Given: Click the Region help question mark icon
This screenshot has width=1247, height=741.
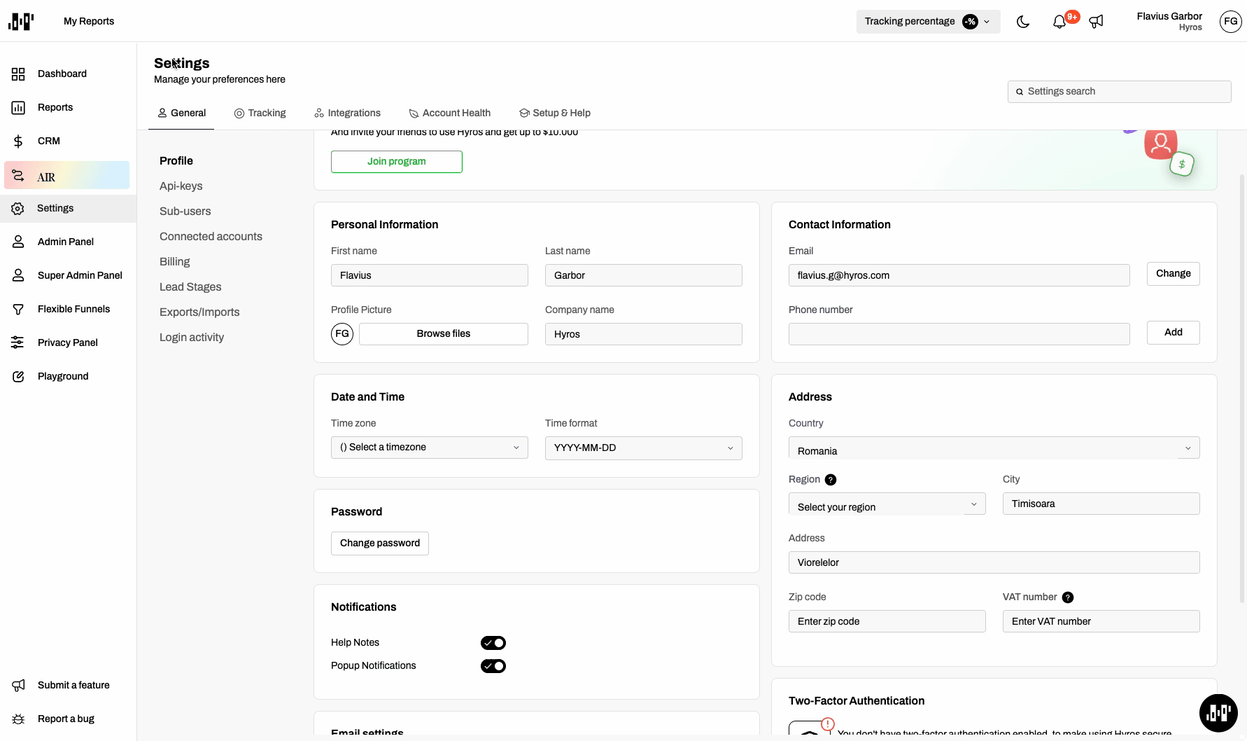Looking at the screenshot, I should [830, 480].
